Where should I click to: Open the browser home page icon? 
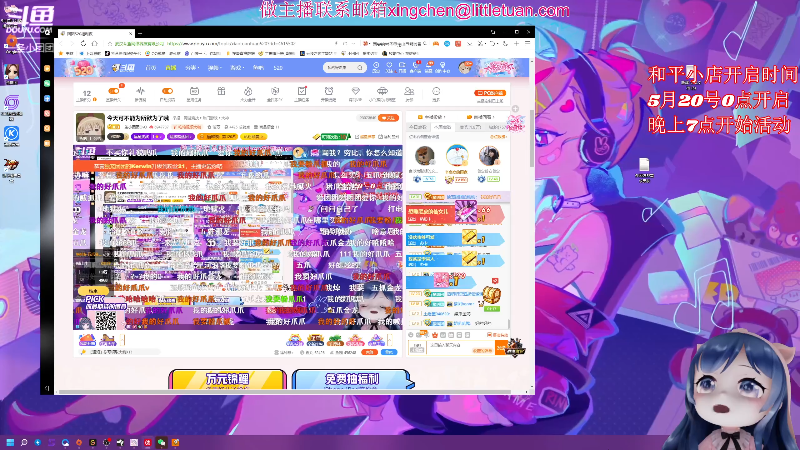(x=95, y=44)
